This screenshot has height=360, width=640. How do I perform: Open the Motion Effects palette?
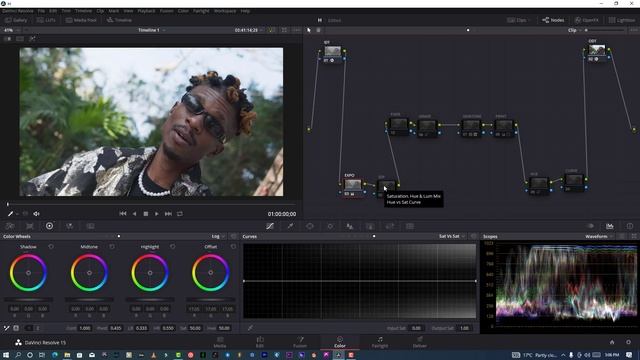(90, 226)
